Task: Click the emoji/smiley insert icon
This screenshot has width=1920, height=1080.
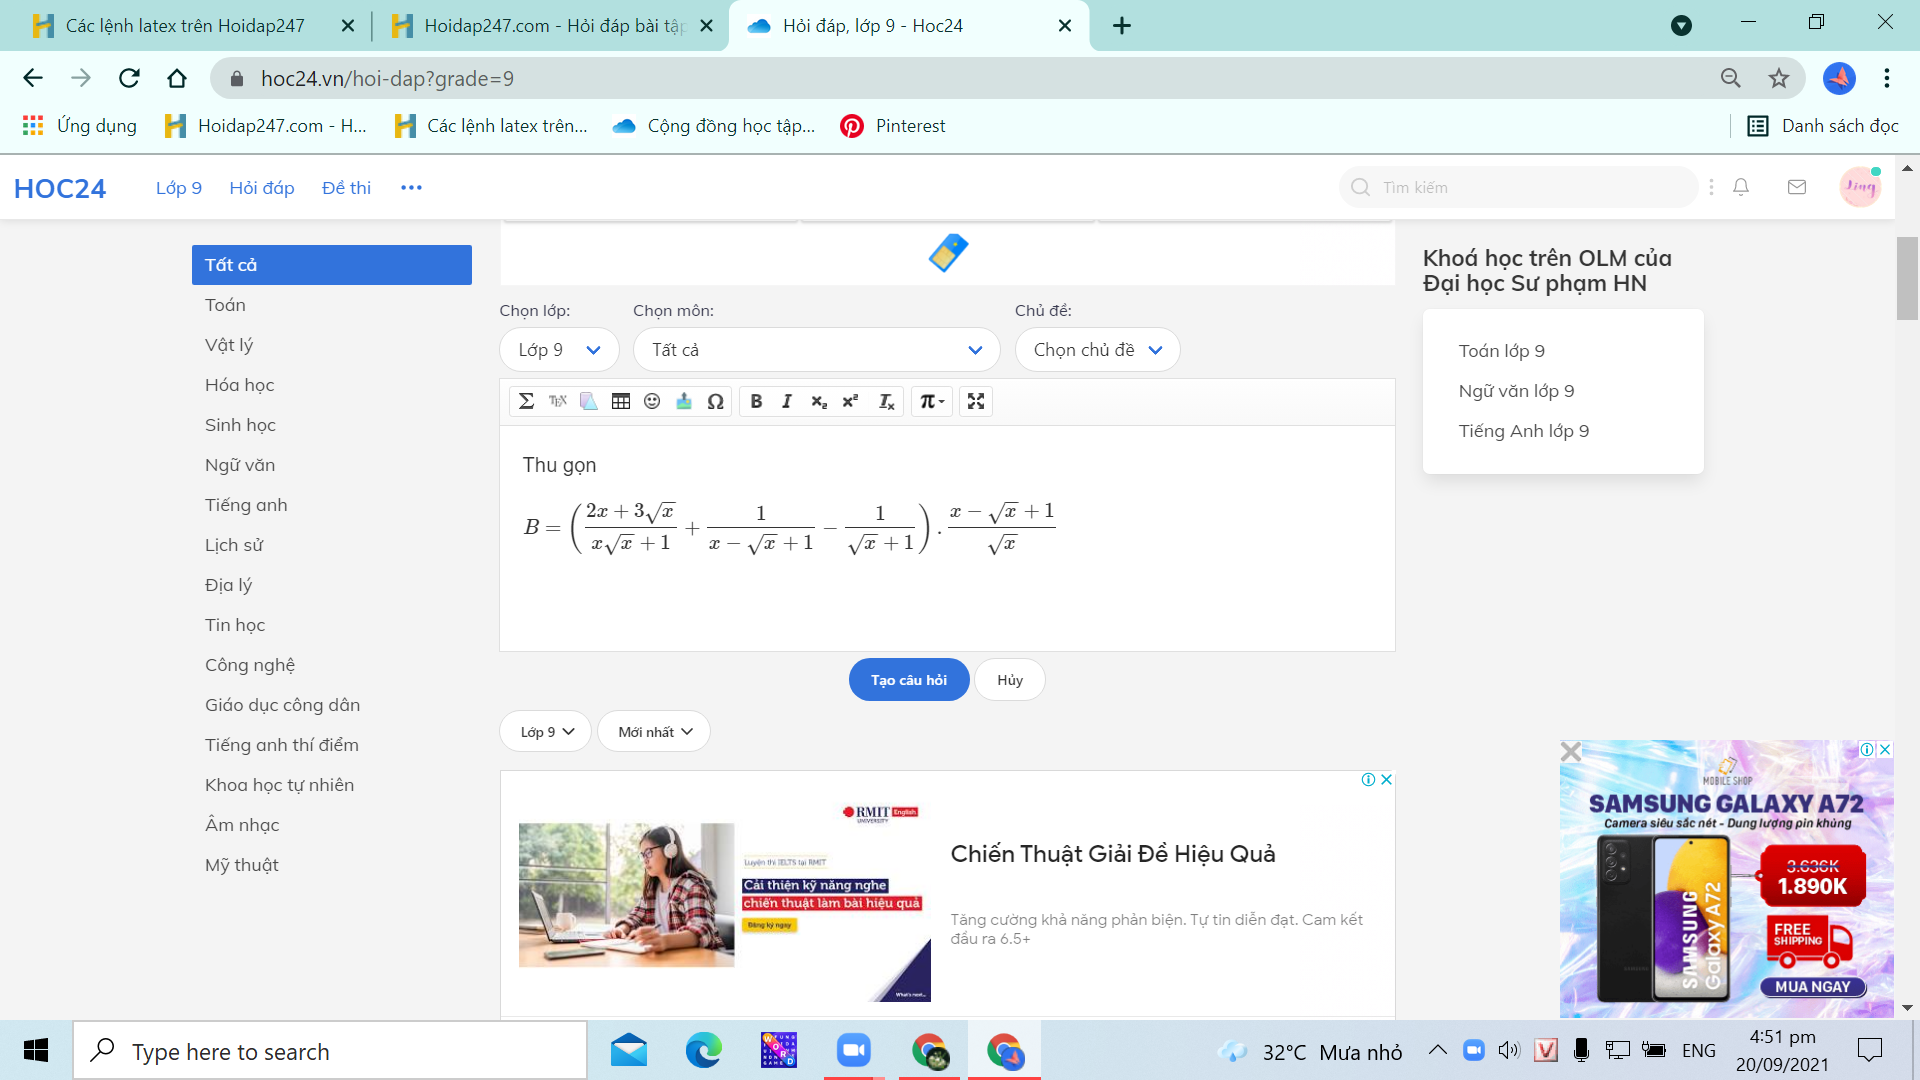Action: (651, 401)
